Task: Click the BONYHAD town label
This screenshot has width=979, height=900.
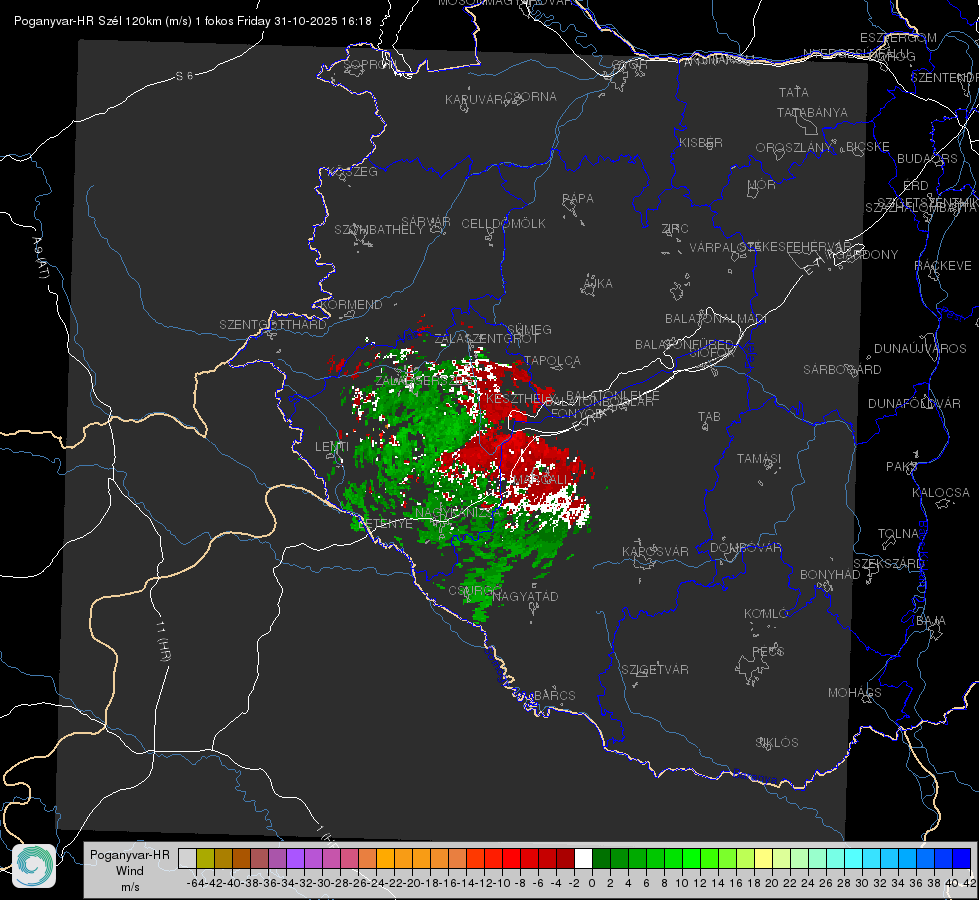Action: tap(830, 575)
